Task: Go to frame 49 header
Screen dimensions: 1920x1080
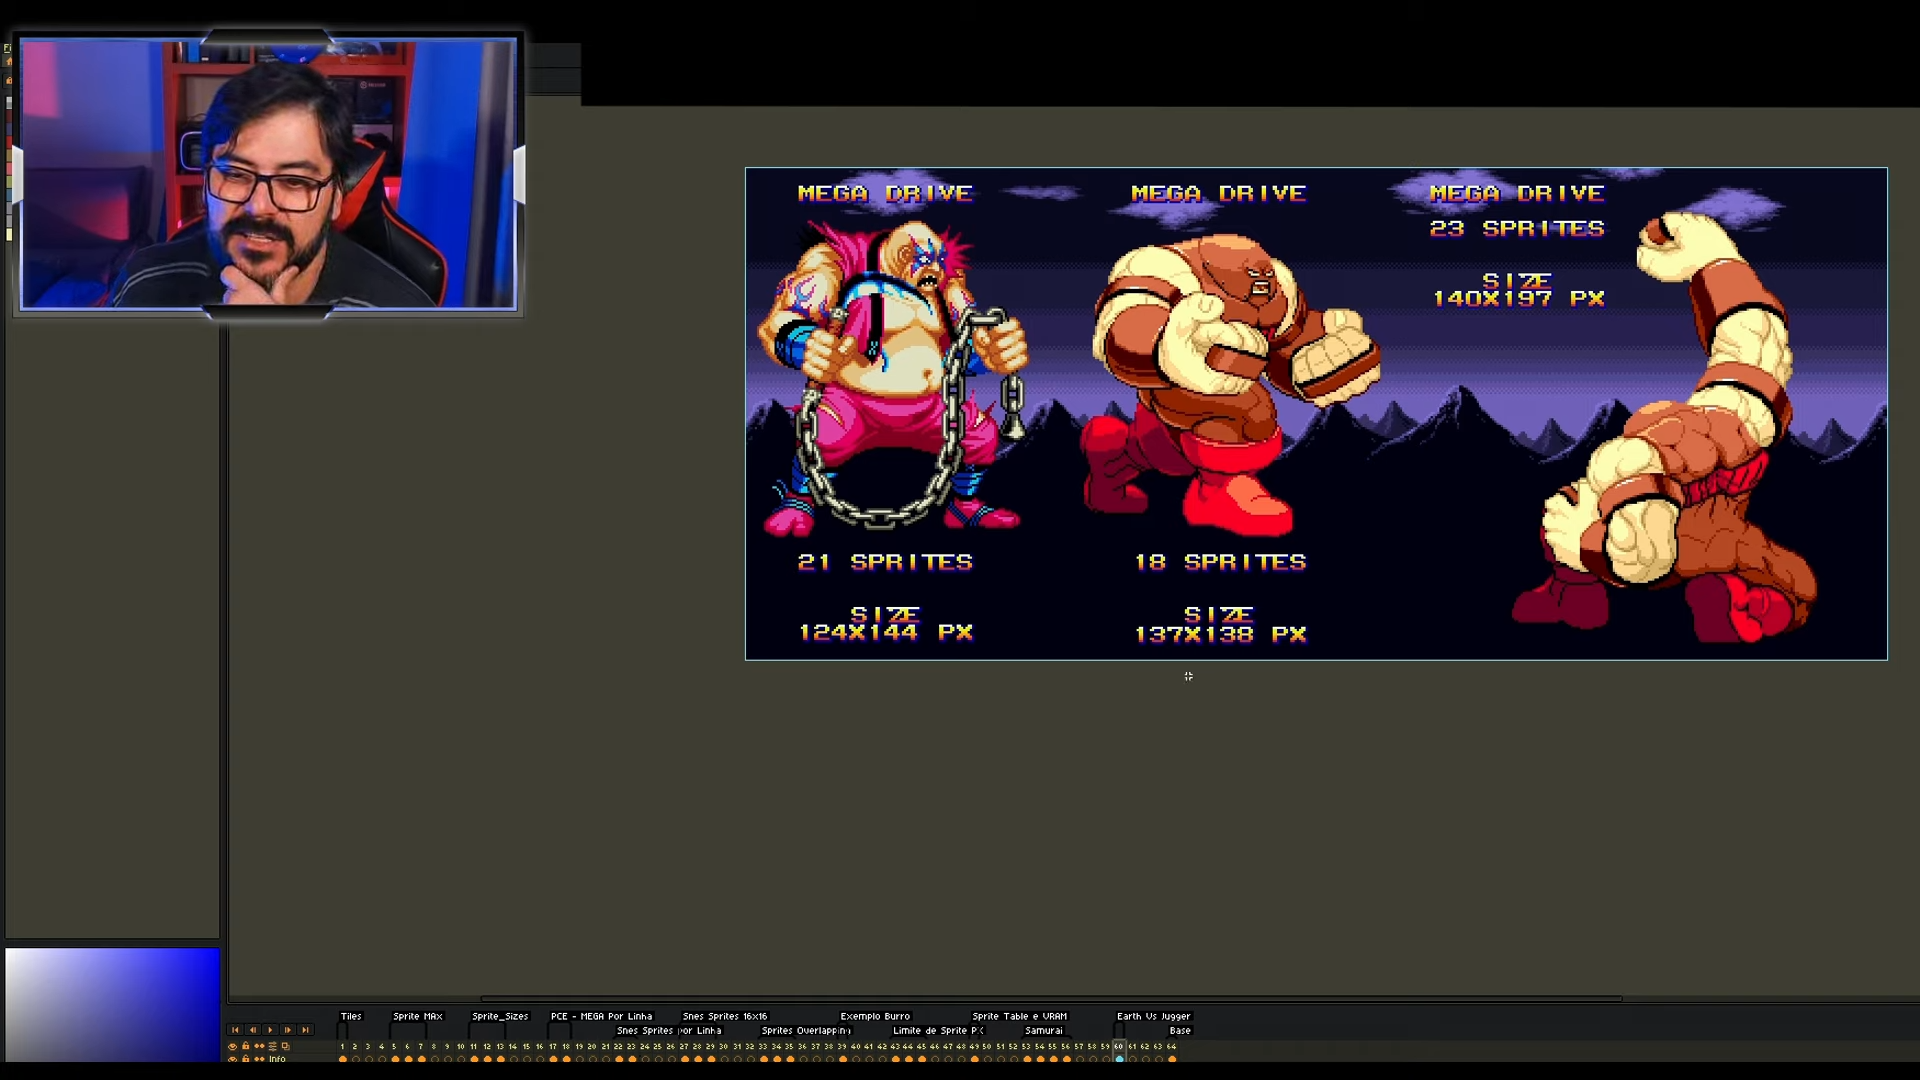Action: click(x=974, y=1046)
